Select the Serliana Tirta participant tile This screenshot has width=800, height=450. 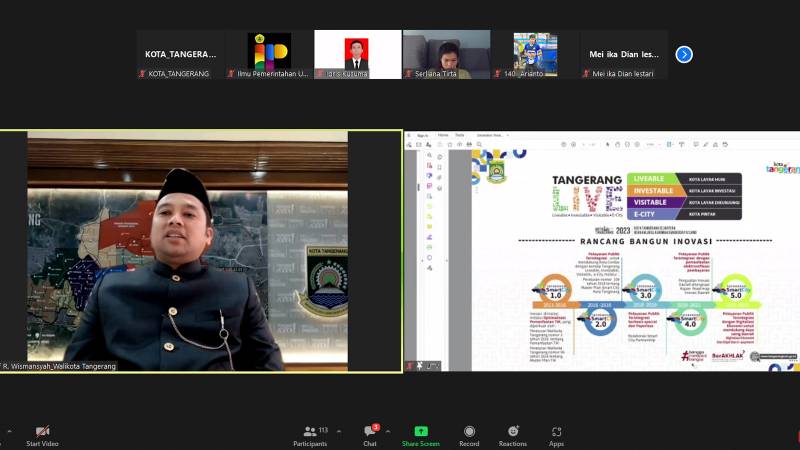(x=446, y=54)
